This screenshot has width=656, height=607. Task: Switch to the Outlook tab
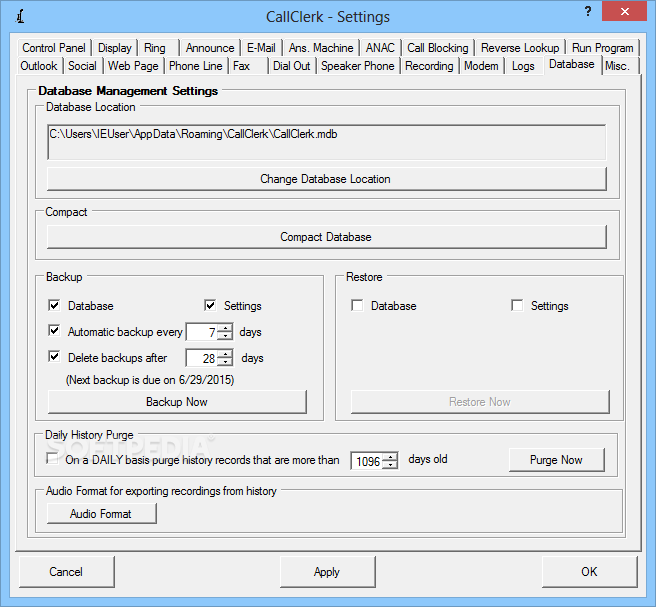click(39, 66)
